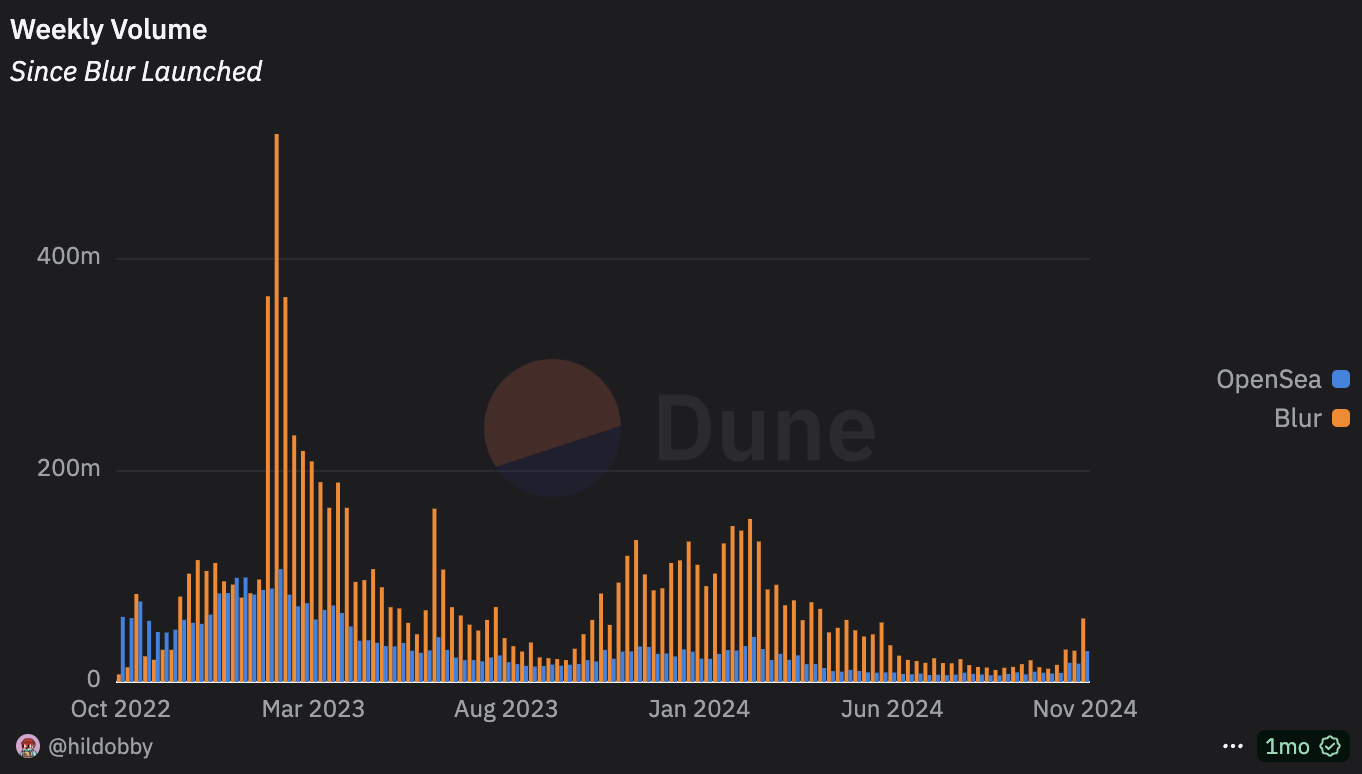
Task: Click the Jan 2024 x-axis label
Action: [x=699, y=709]
